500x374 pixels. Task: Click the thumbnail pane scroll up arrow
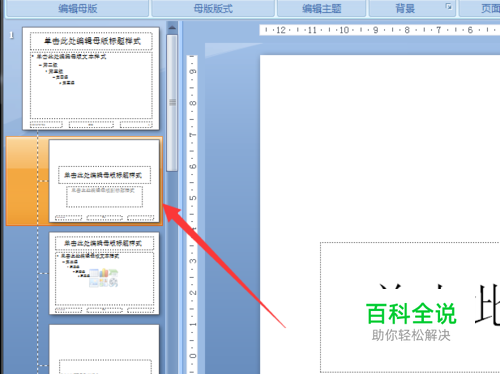(x=172, y=28)
